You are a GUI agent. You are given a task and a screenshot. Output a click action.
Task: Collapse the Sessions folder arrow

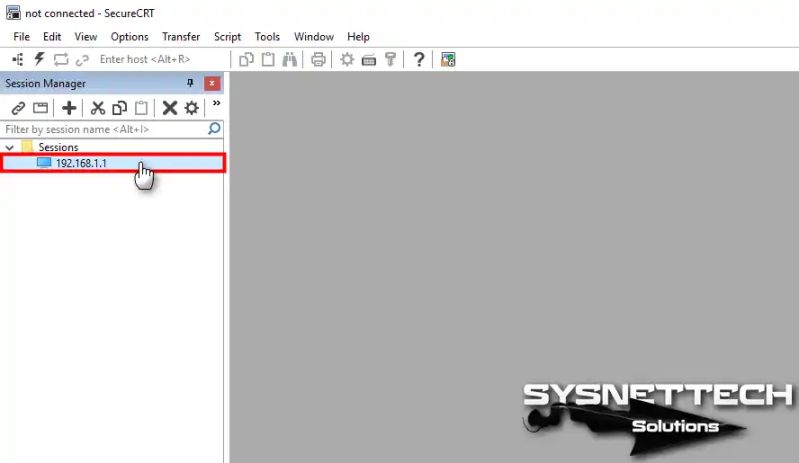tap(10, 148)
